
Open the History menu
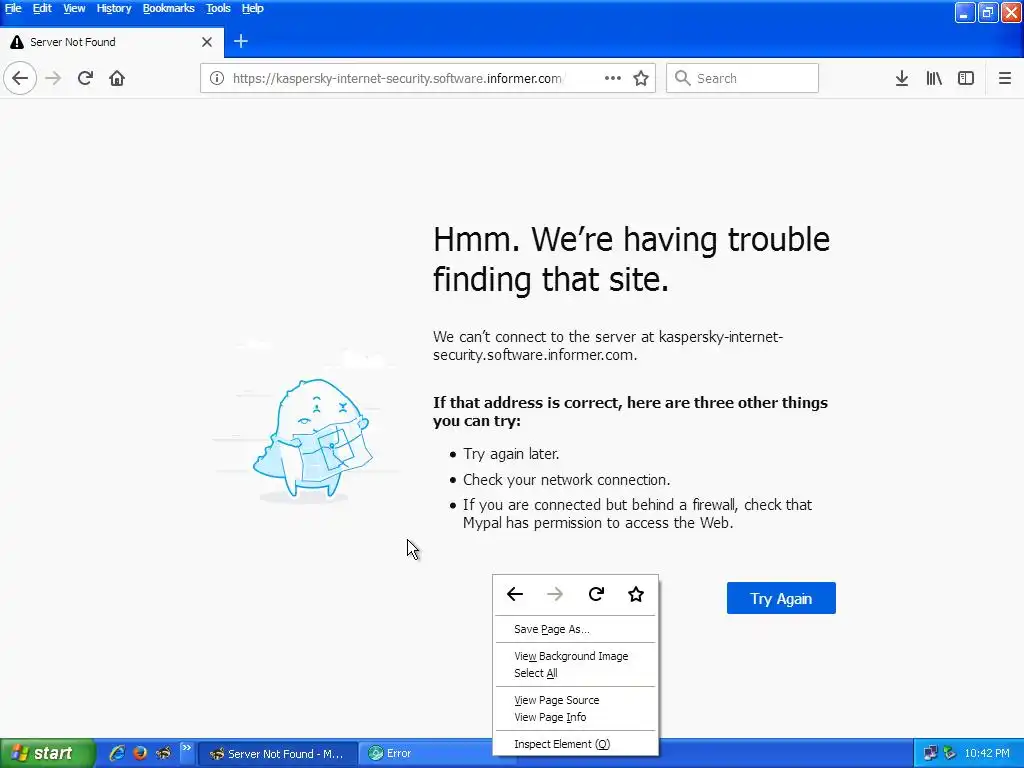[x=114, y=8]
